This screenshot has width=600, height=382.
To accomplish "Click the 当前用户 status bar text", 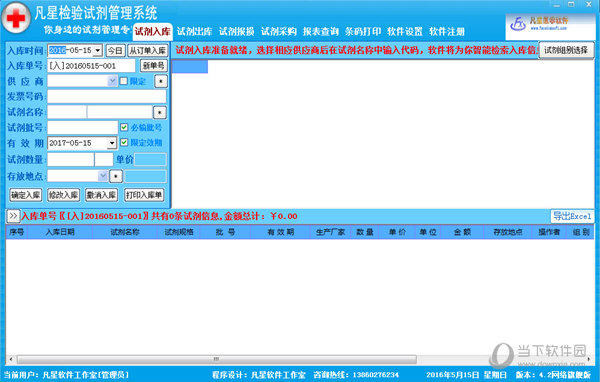I will tap(66, 375).
